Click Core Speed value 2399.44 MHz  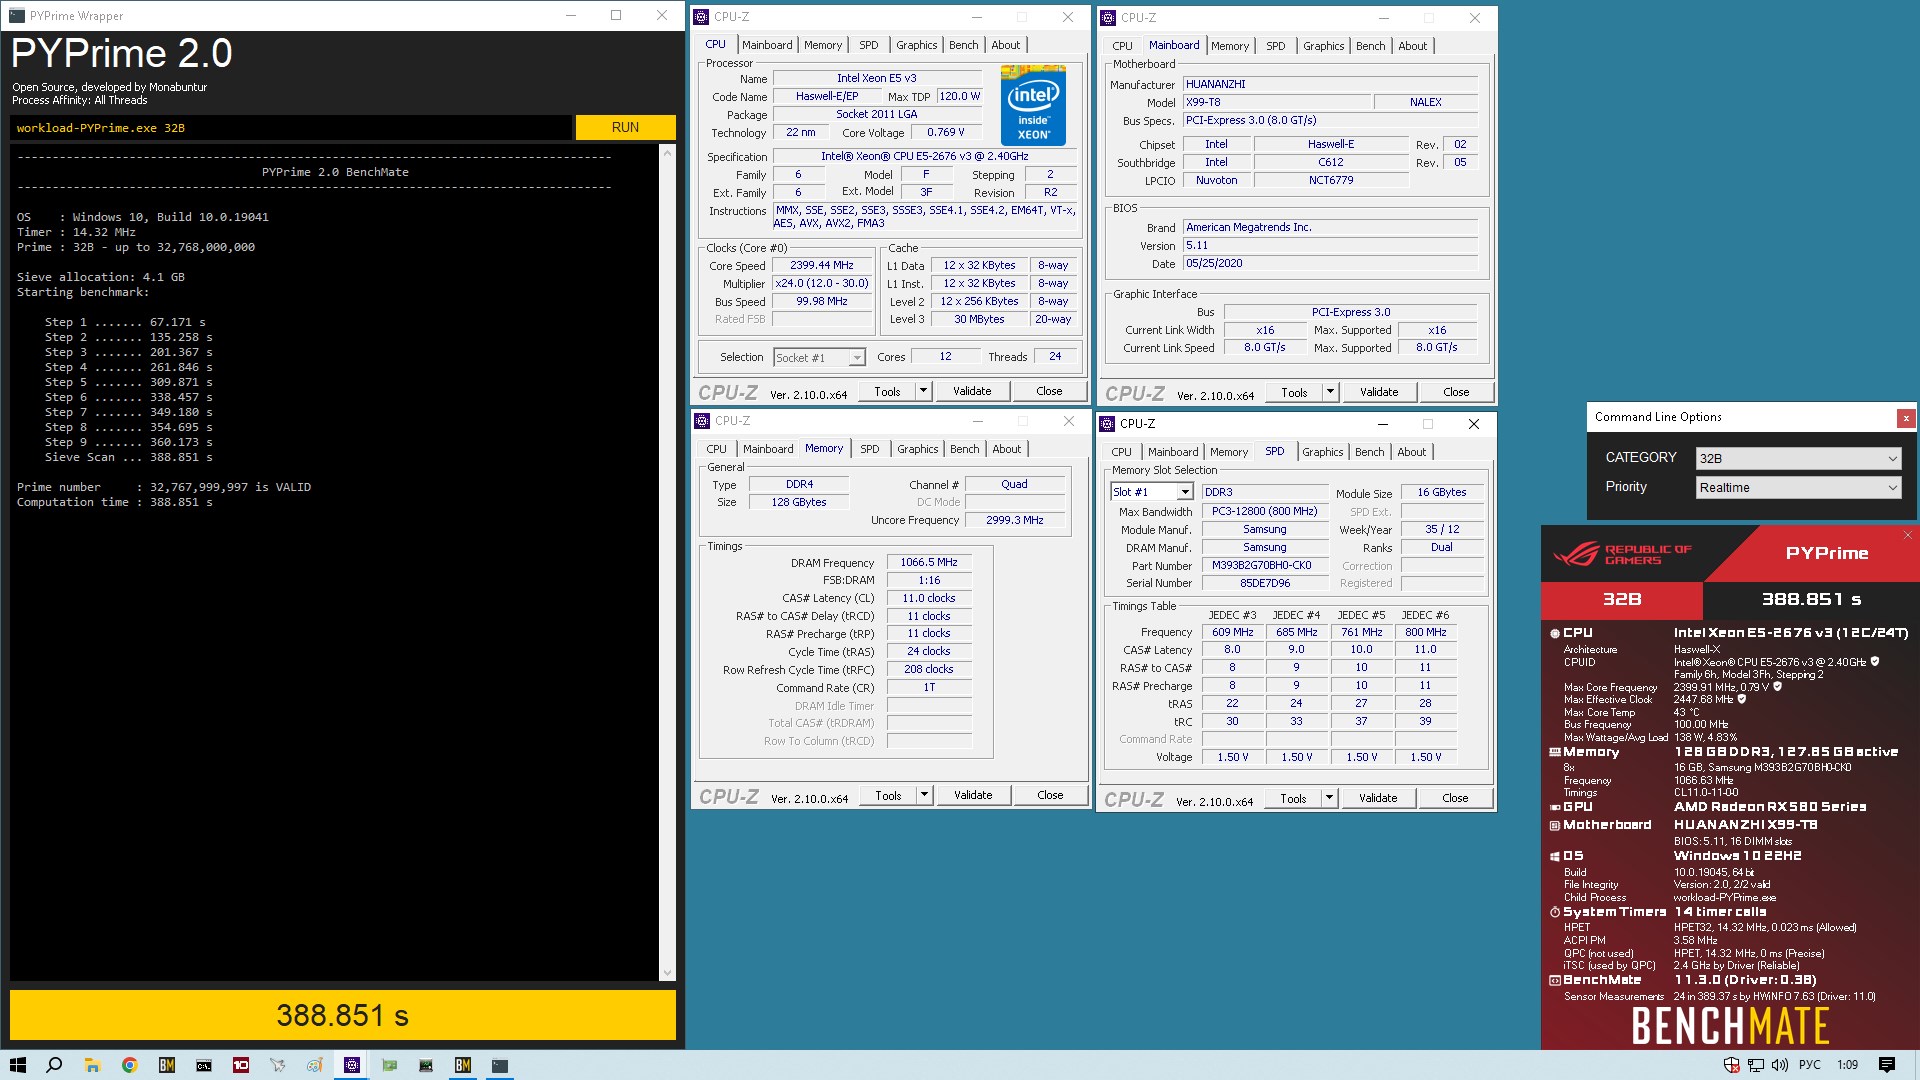[x=821, y=265]
